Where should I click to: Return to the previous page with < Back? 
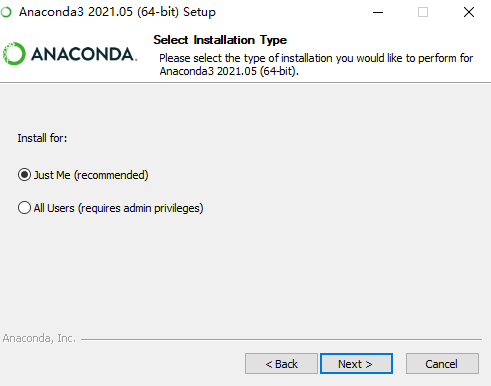pos(281,364)
